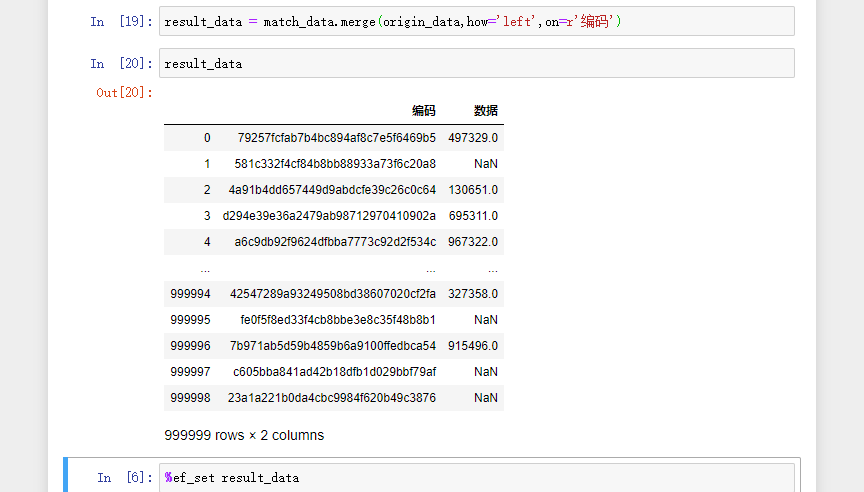Click NaN value in row 1

coord(485,164)
